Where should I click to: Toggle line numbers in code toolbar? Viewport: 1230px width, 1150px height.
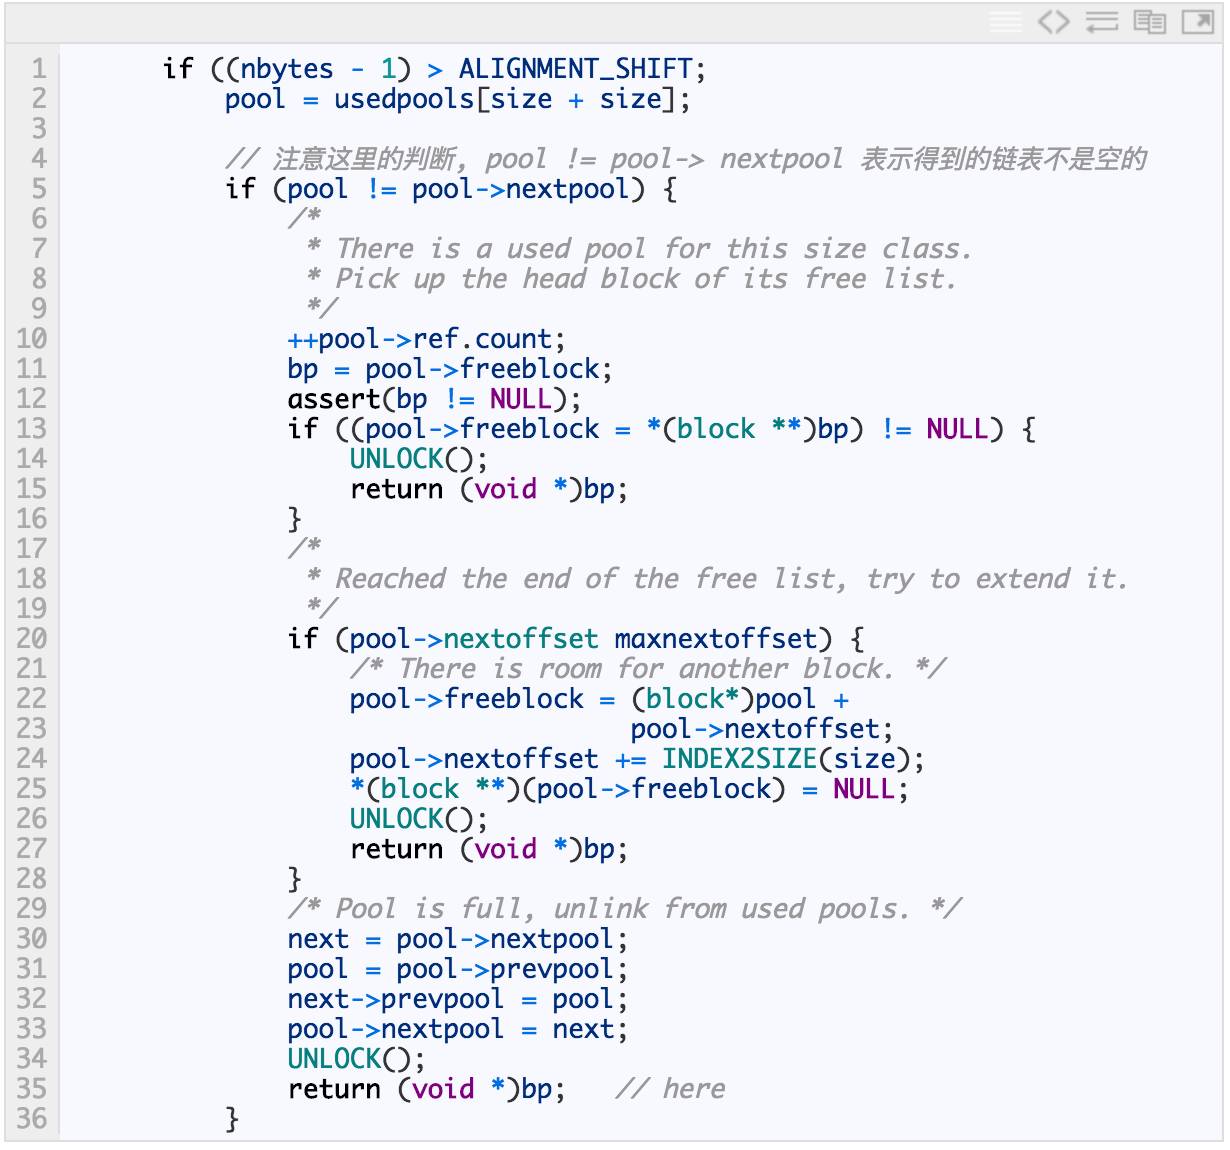point(1005,21)
